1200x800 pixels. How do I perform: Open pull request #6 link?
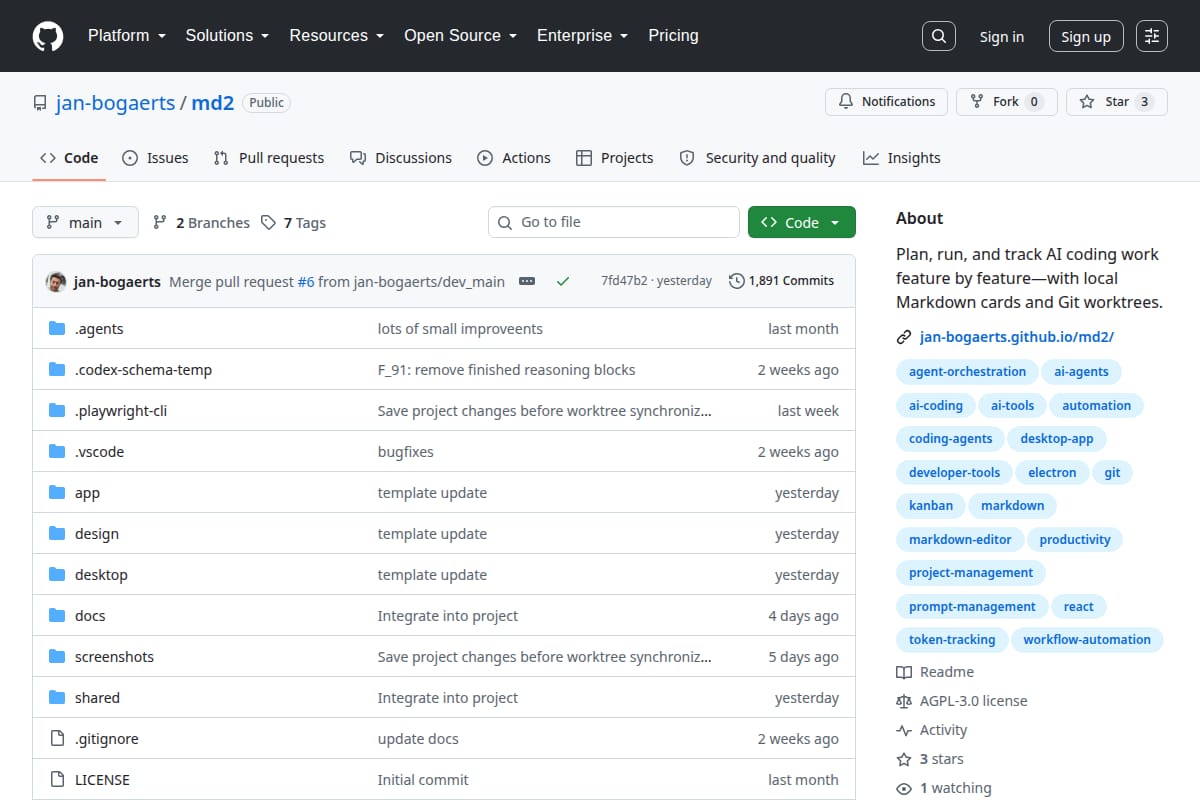[x=306, y=281]
